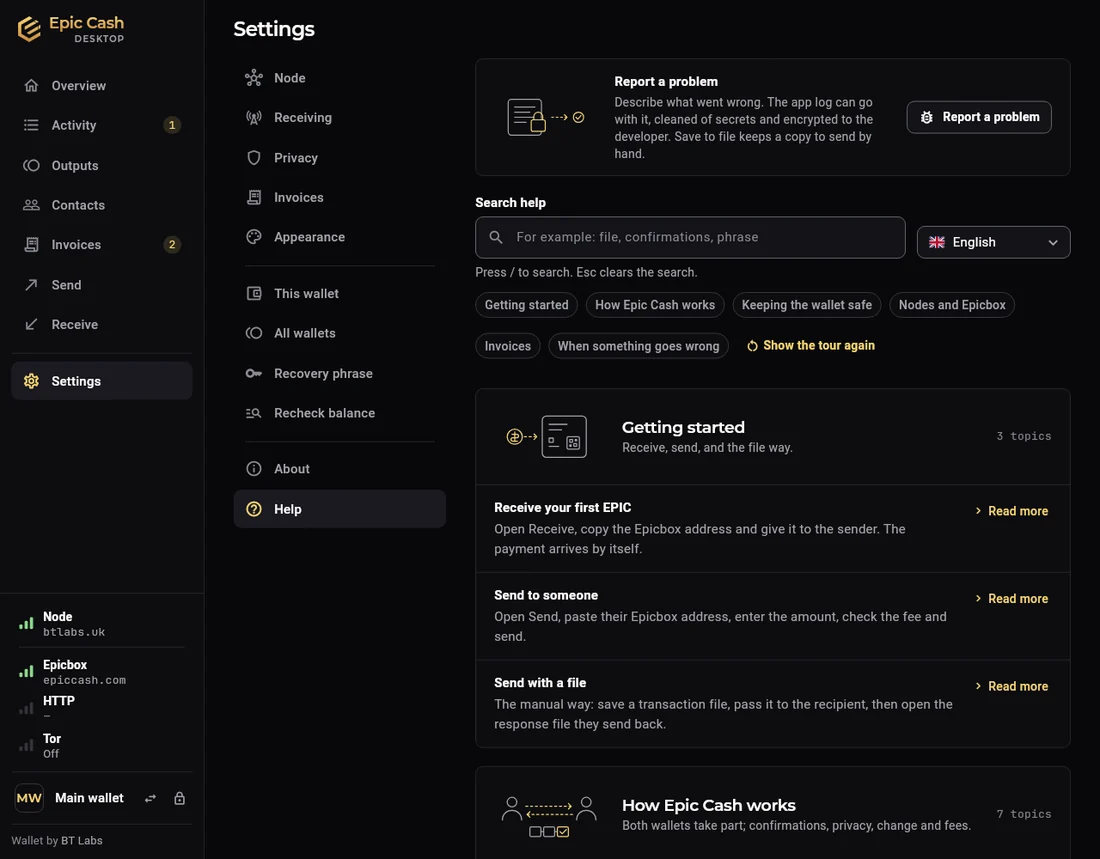Lock the wallet with padlock icon
The image size is (1100, 859).
point(180,799)
